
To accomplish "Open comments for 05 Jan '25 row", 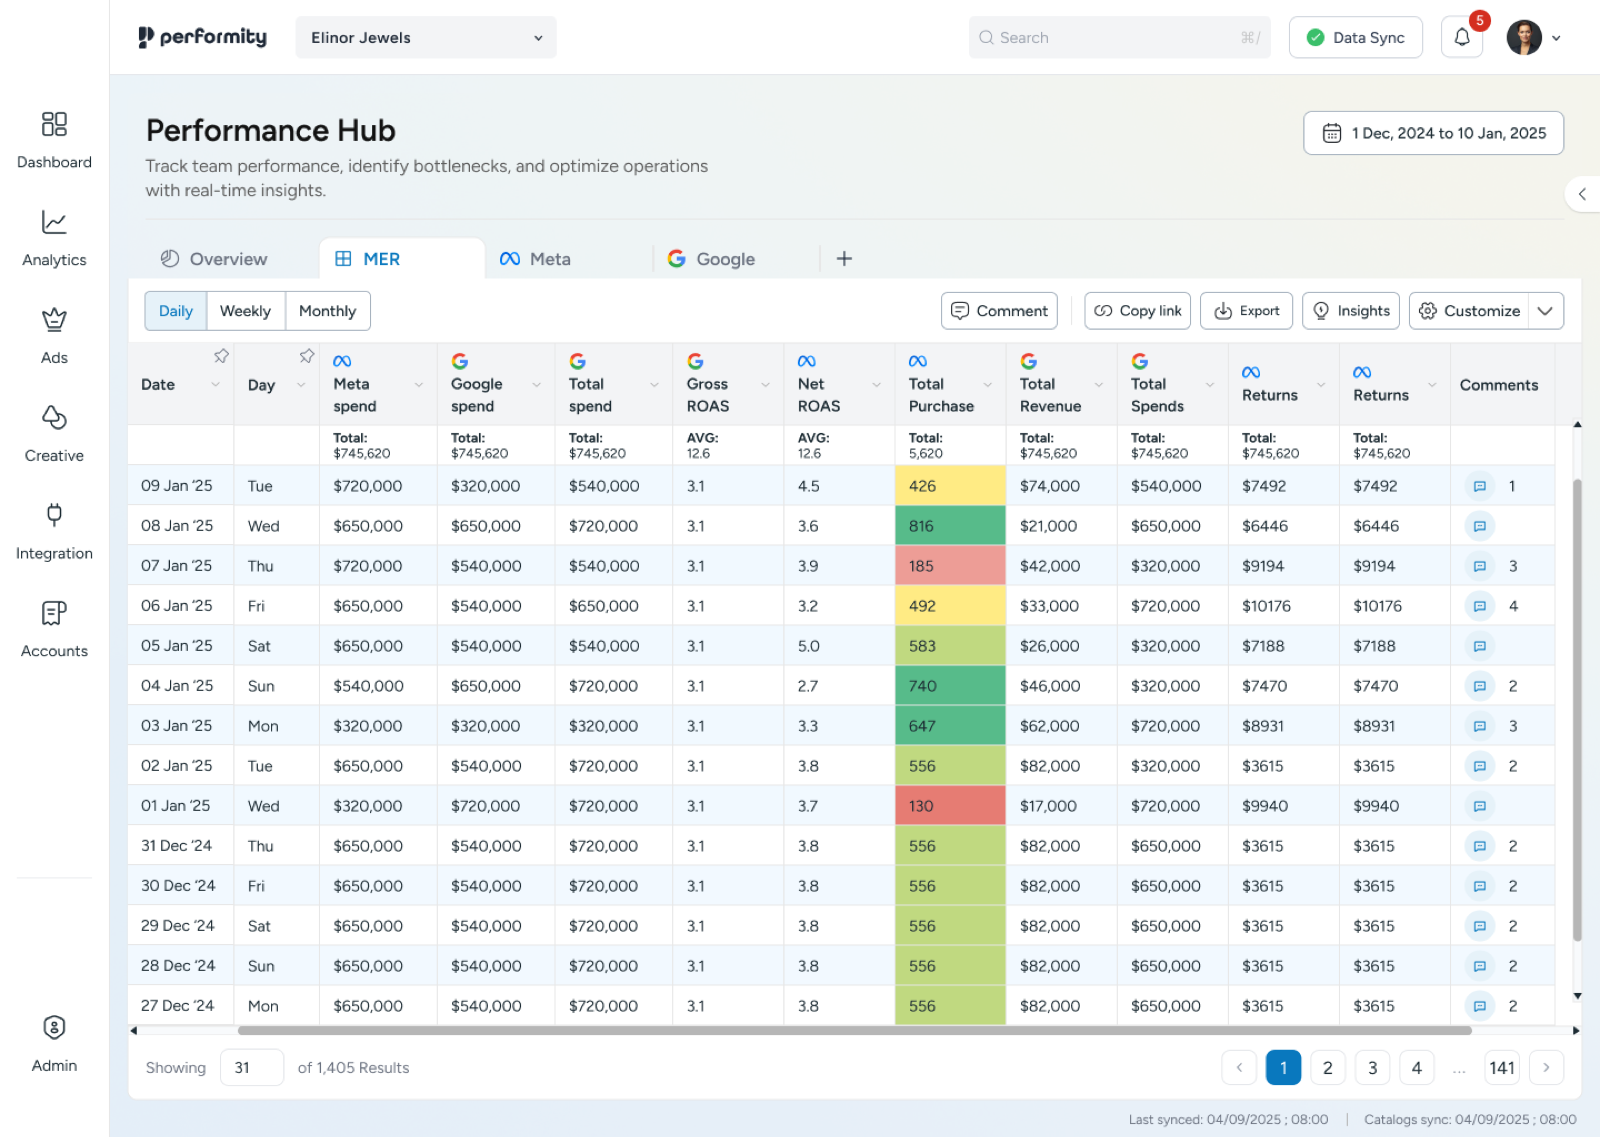I will click(1479, 646).
